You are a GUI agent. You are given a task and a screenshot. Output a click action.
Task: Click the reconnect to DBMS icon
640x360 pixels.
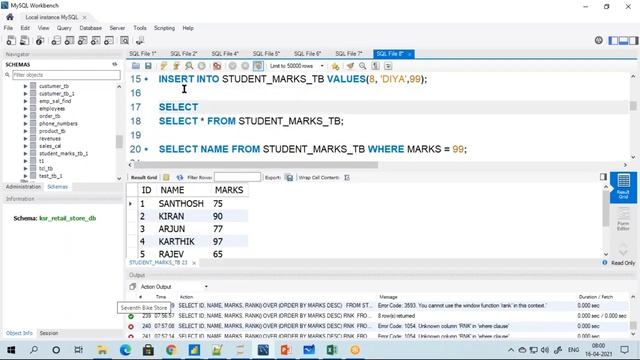[x=140, y=40]
